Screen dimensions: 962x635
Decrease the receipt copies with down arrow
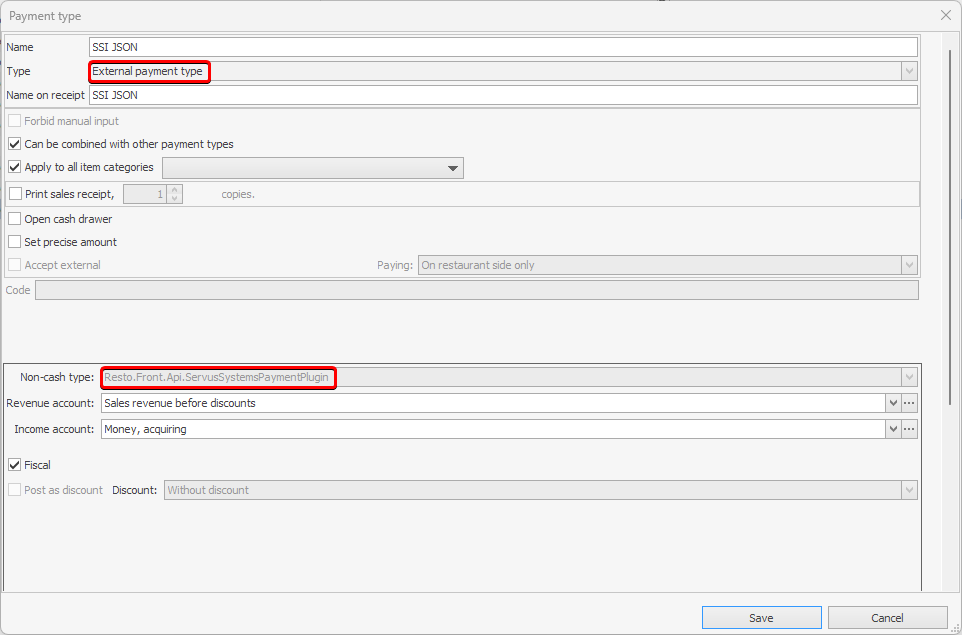coord(175,199)
